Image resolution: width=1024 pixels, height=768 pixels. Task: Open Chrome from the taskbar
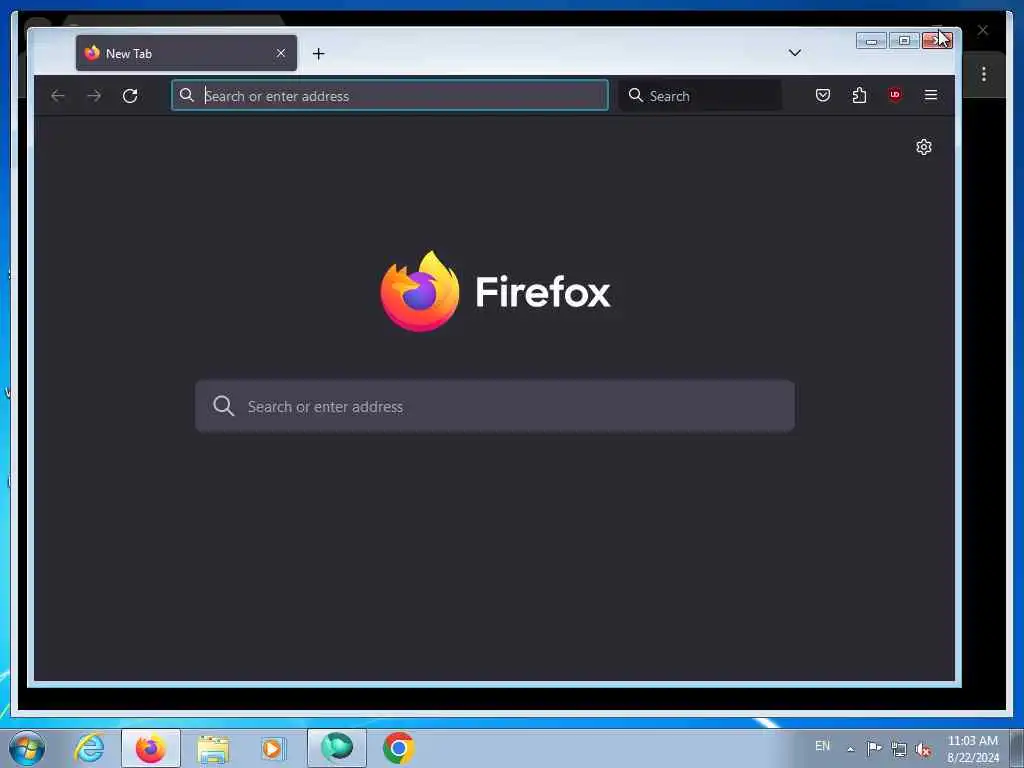tap(398, 748)
